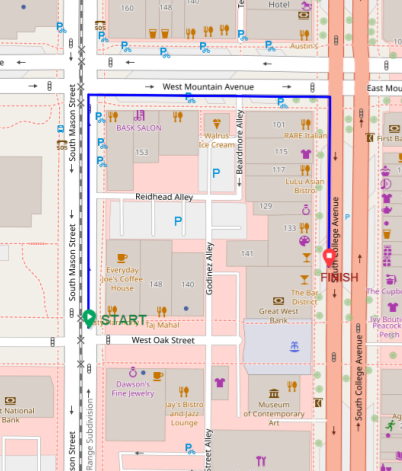Image resolution: width=402 pixels, height=471 pixels.
Task: Select building number 141
Action: pyautogui.click(x=247, y=254)
